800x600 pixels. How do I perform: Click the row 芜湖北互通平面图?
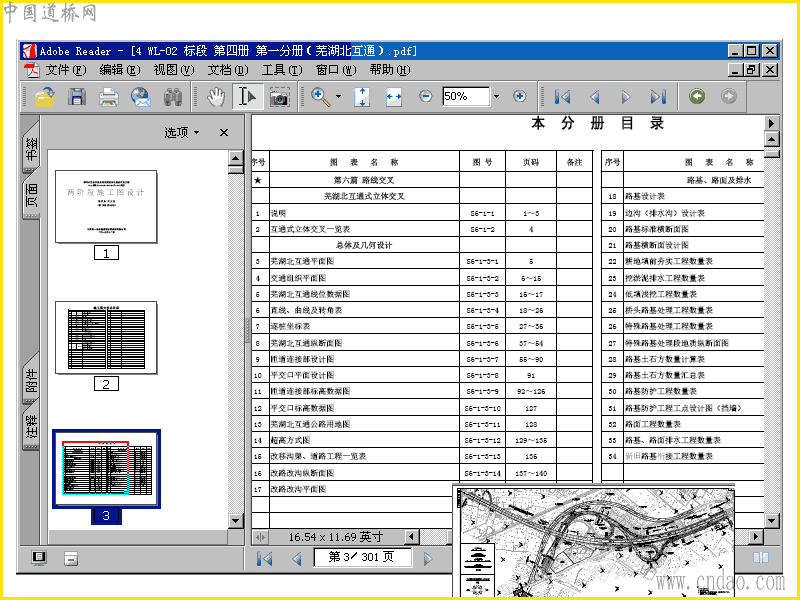point(422,261)
